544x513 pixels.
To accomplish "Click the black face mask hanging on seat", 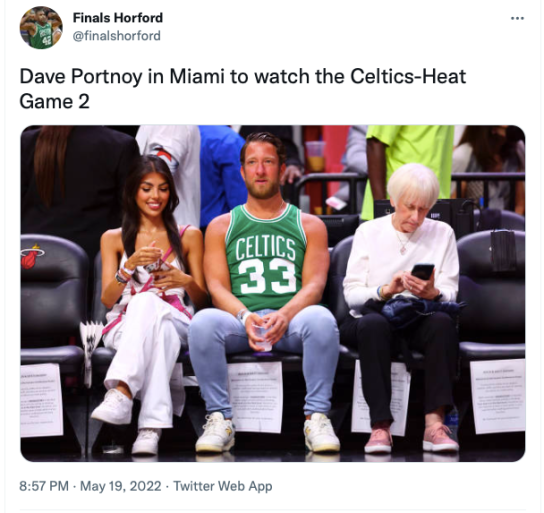I will point(503,250).
